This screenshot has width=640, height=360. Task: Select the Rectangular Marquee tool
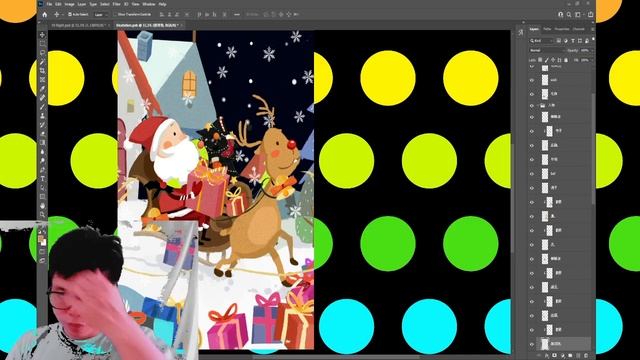42,44
